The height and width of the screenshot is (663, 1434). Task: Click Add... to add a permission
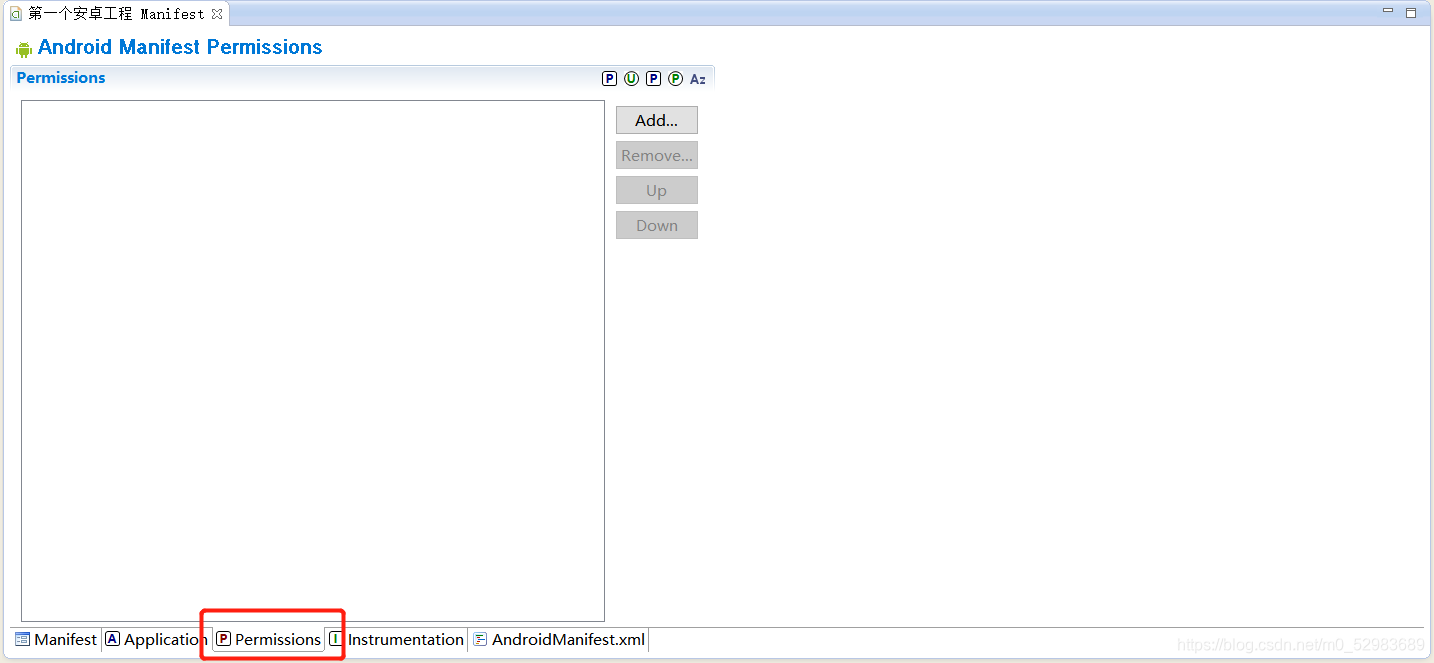coord(656,120)
